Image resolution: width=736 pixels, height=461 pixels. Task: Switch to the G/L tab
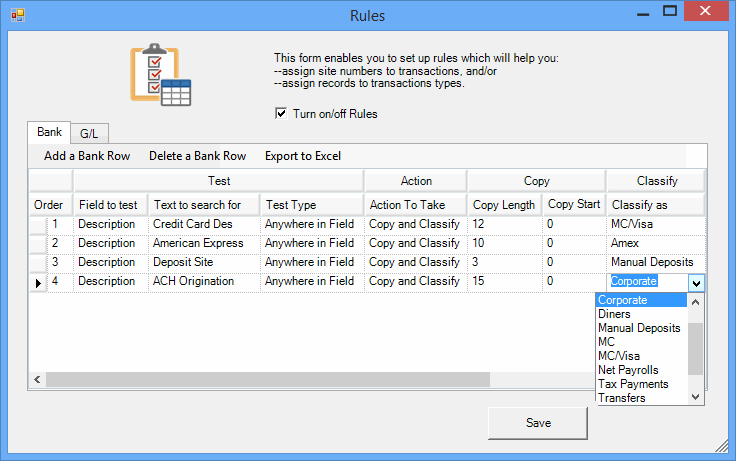[x=91, y=133]
